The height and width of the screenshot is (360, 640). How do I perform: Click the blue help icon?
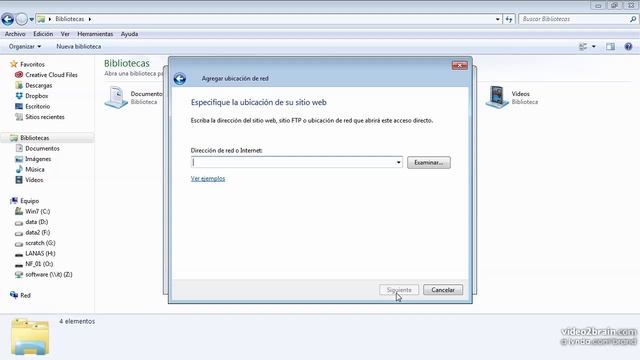(x=628, y=47)
